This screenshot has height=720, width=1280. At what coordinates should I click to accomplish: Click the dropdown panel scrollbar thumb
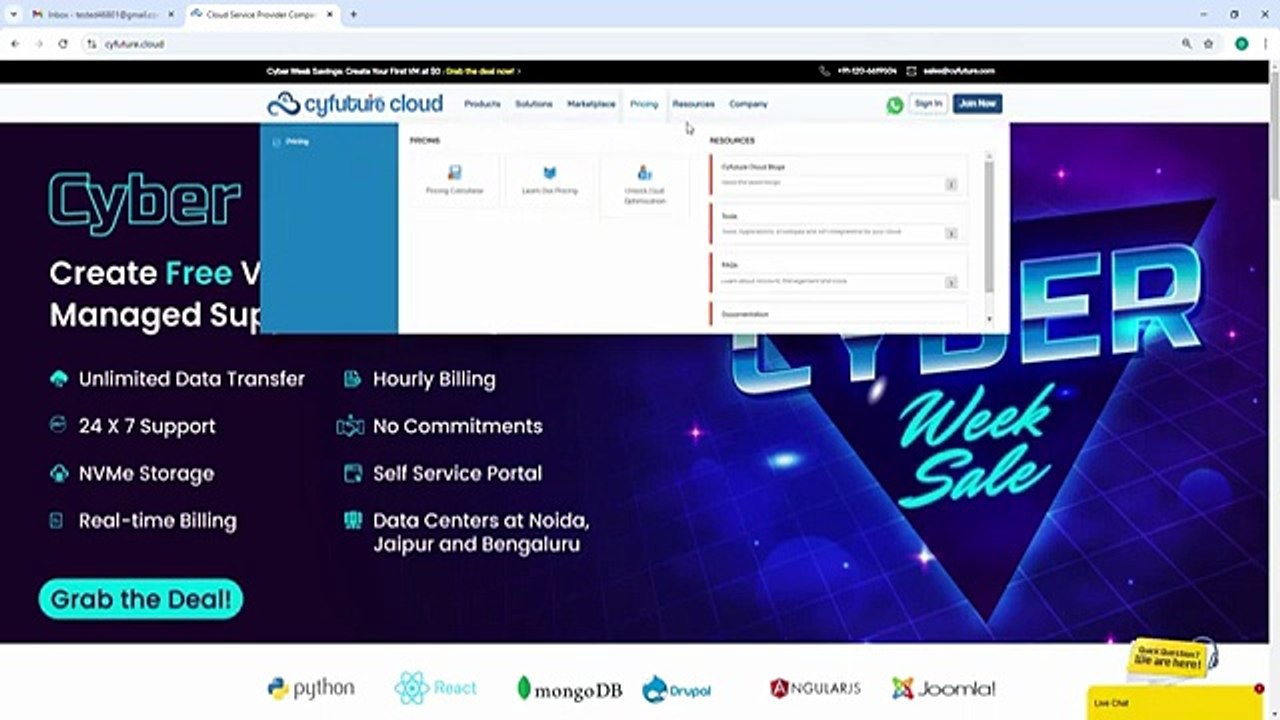click(989, 227)
